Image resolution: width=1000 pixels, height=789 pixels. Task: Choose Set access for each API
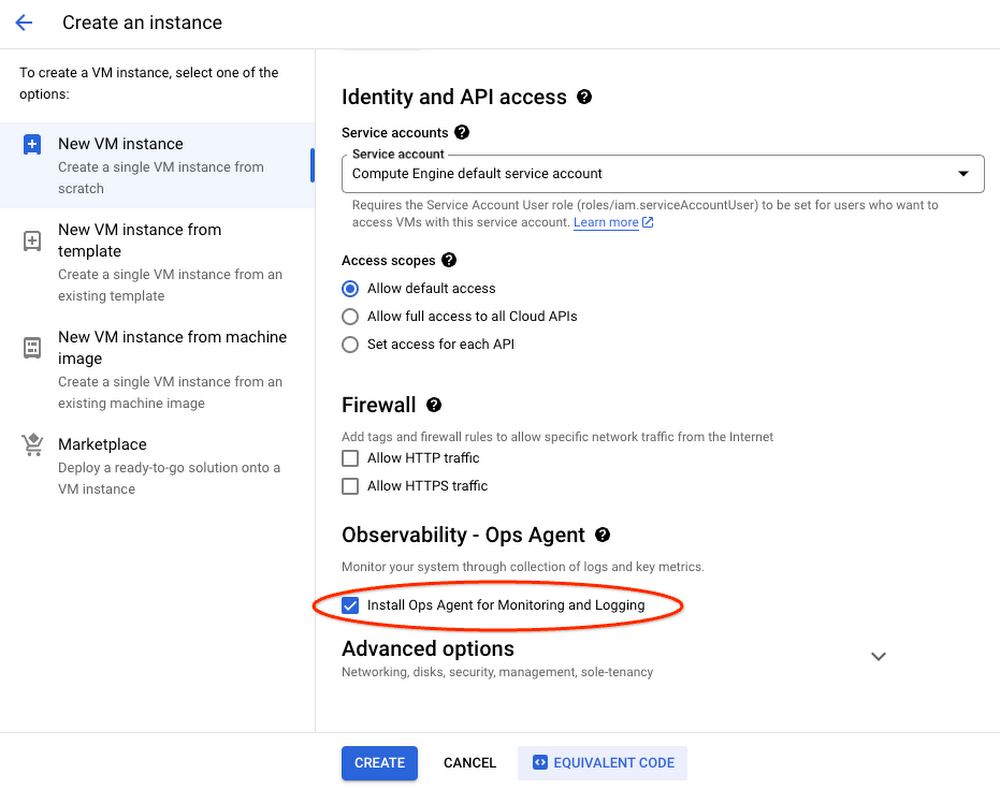pos(350,344)
